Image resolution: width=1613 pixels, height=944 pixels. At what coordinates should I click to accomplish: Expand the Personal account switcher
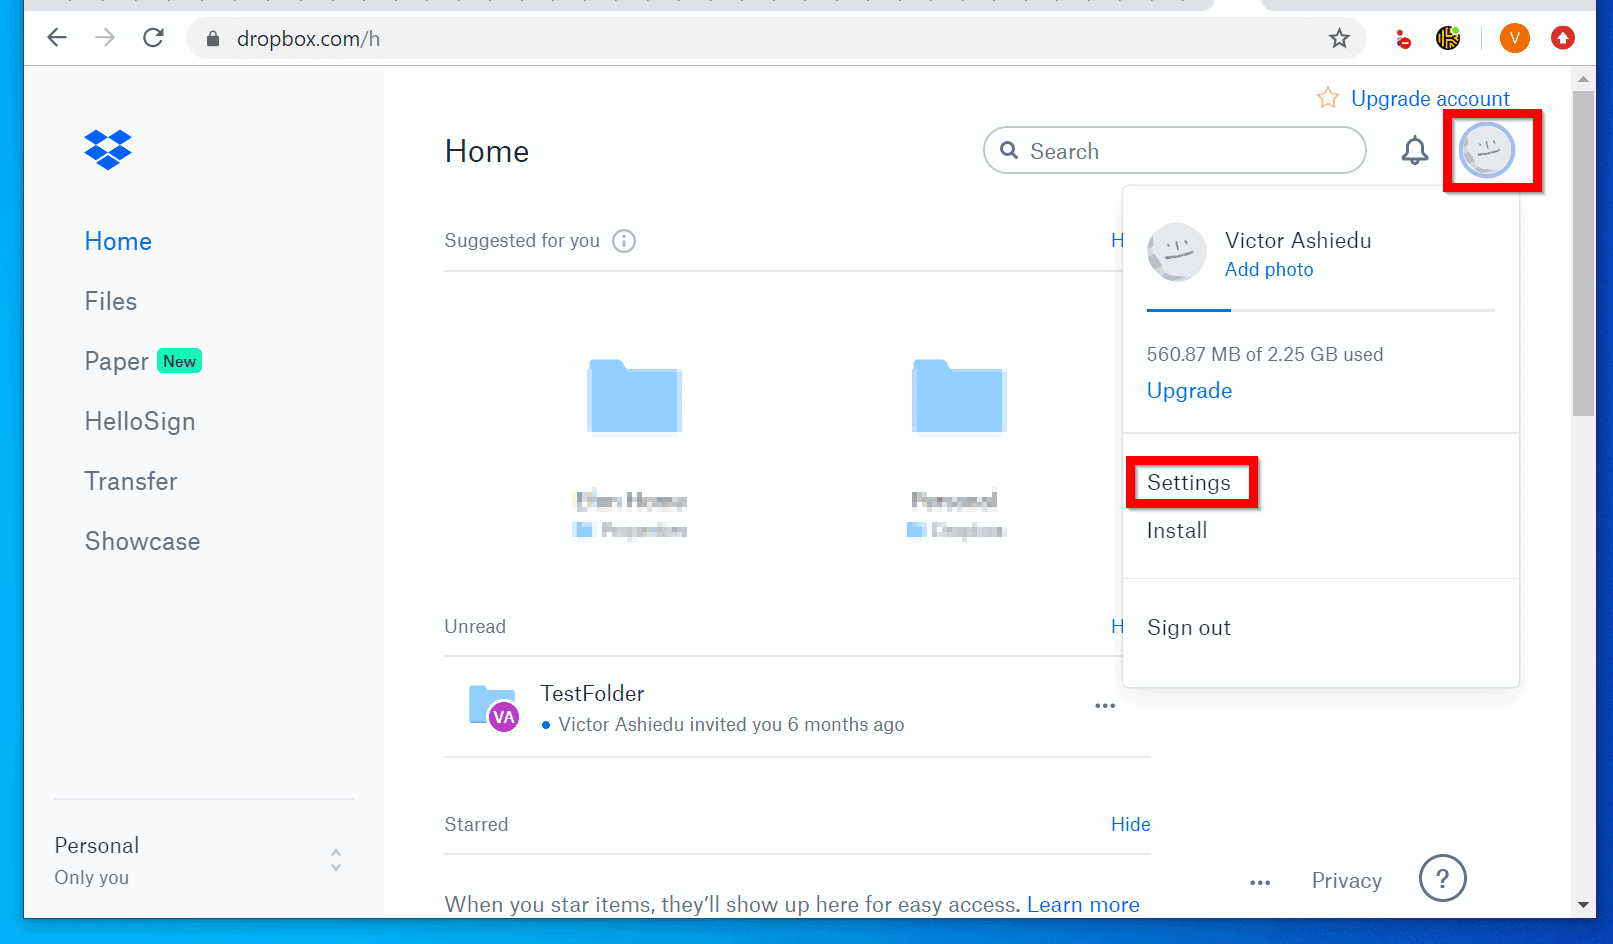pos(336,860)
